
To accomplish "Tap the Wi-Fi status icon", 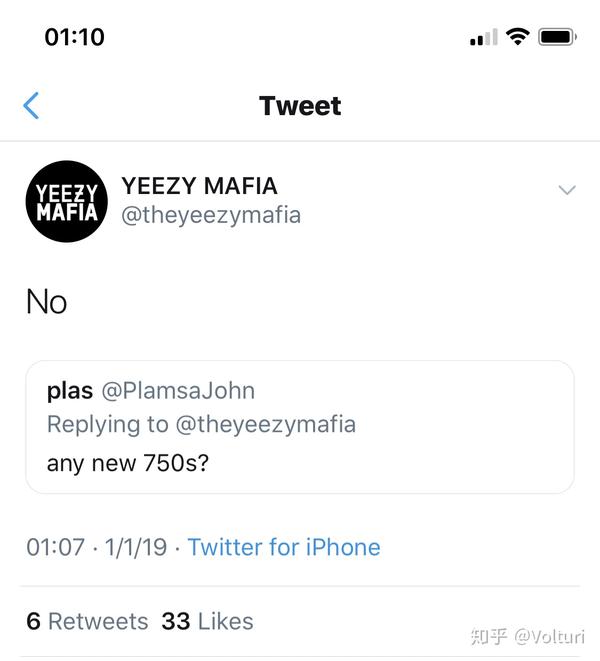I will [x=517, y=37].
